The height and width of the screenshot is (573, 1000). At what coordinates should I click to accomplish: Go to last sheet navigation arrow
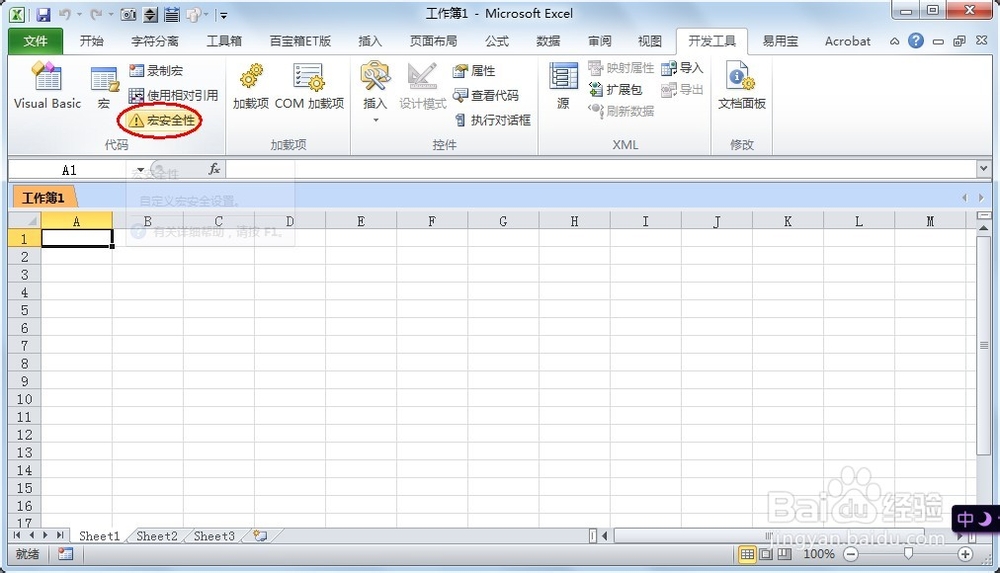click(60, 535)
